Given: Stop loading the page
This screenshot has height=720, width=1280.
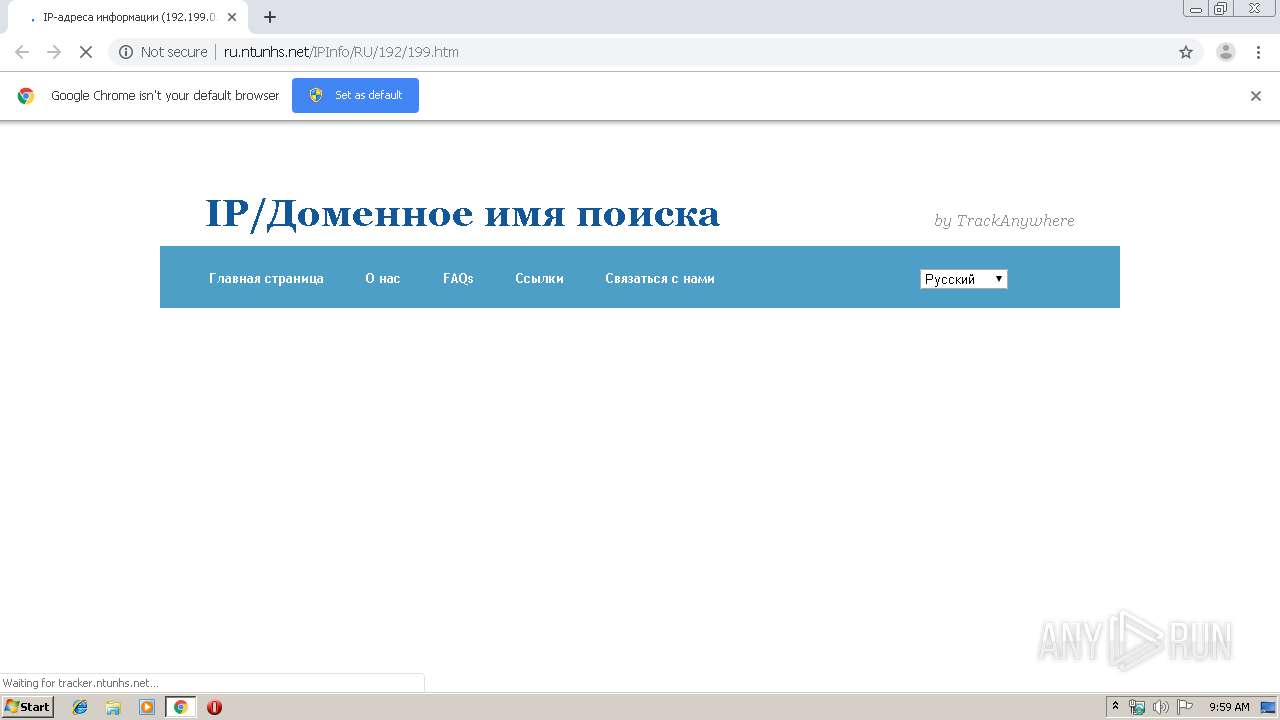Looking at the screenshot, I should [86, 52].
